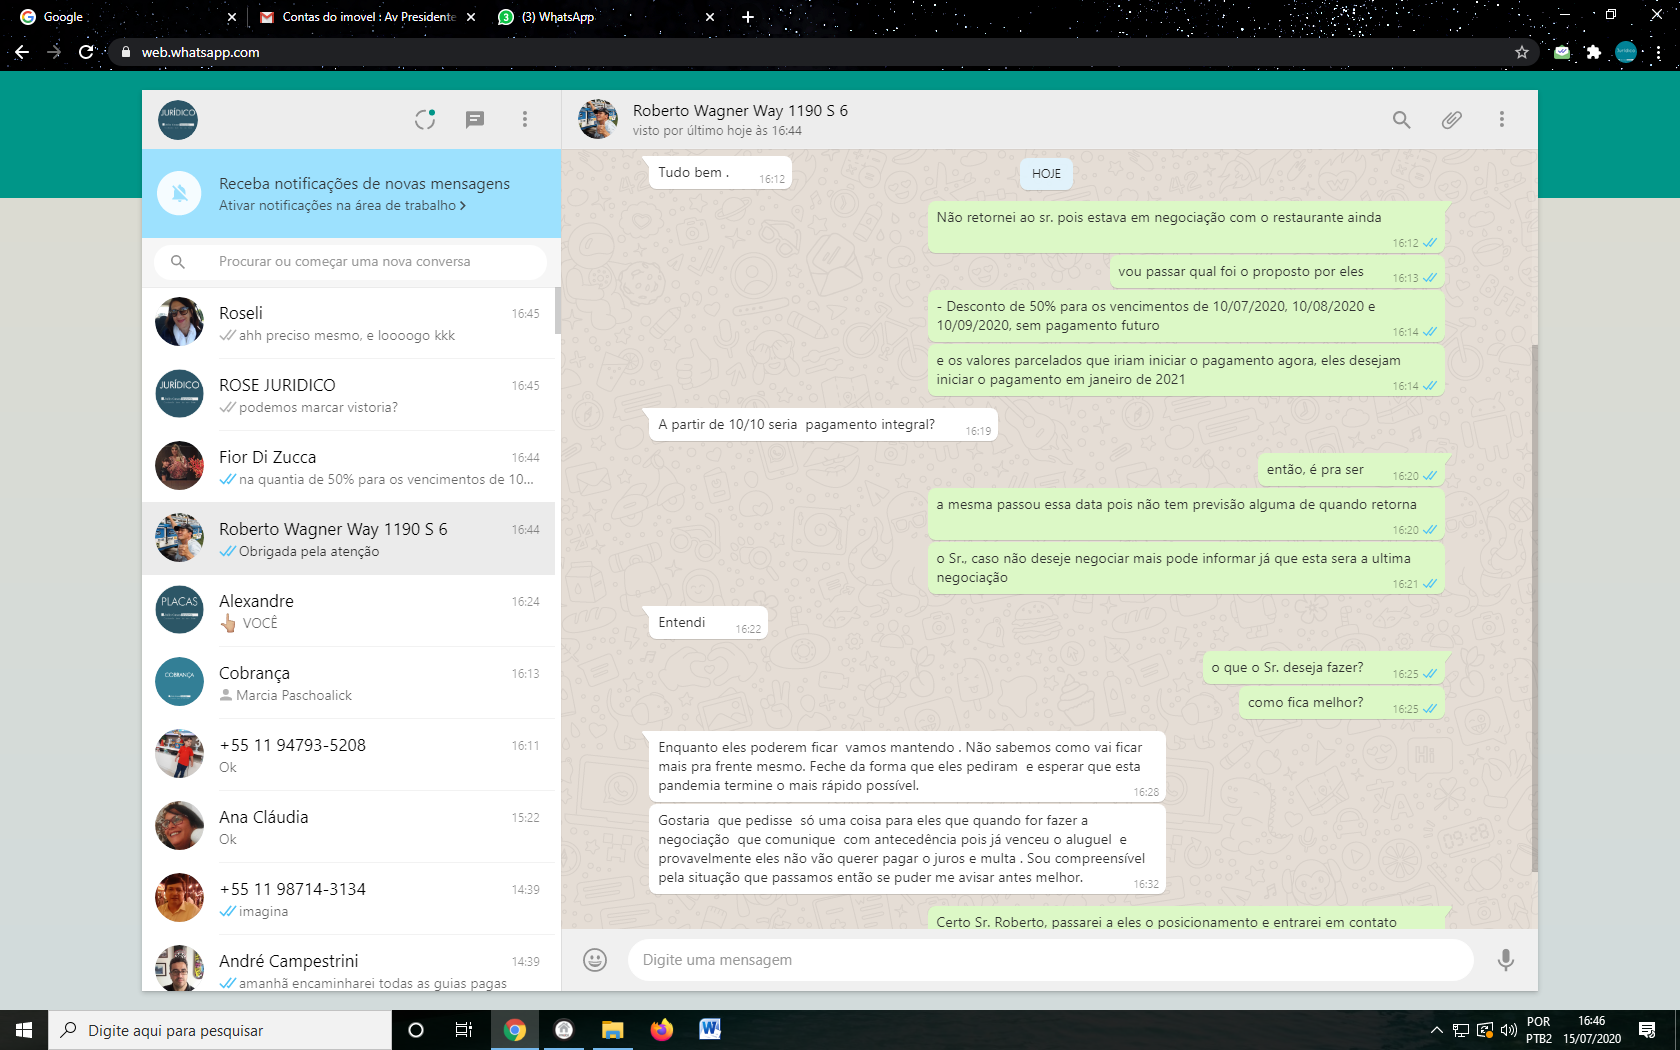Viewport: 1680px width, 1050px height.
Task: Click the paperclip attach icon
Action: [x=1452, y=120]
